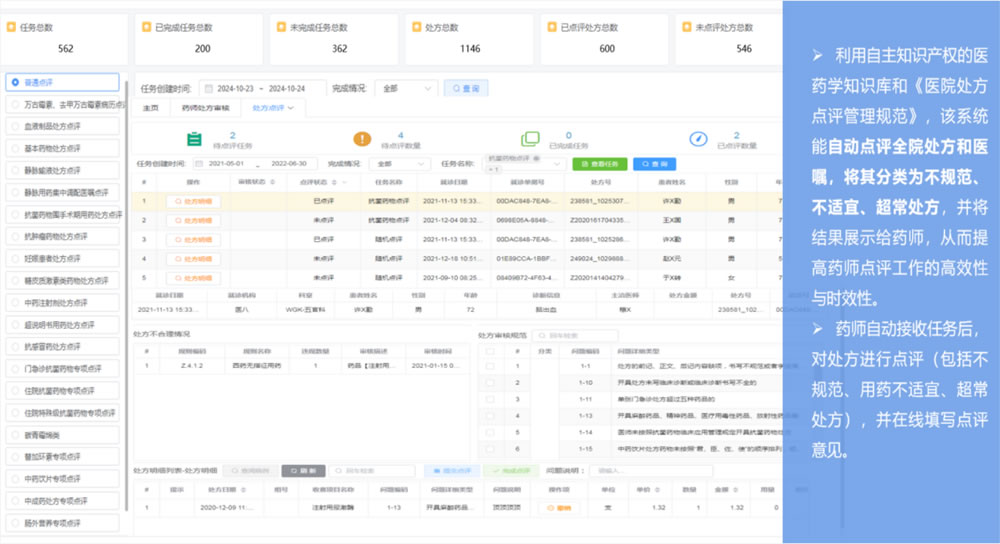Expand the 任务名称 multi-select dropdown
This screenshot has height=544, width=1000.
[524, 164]
